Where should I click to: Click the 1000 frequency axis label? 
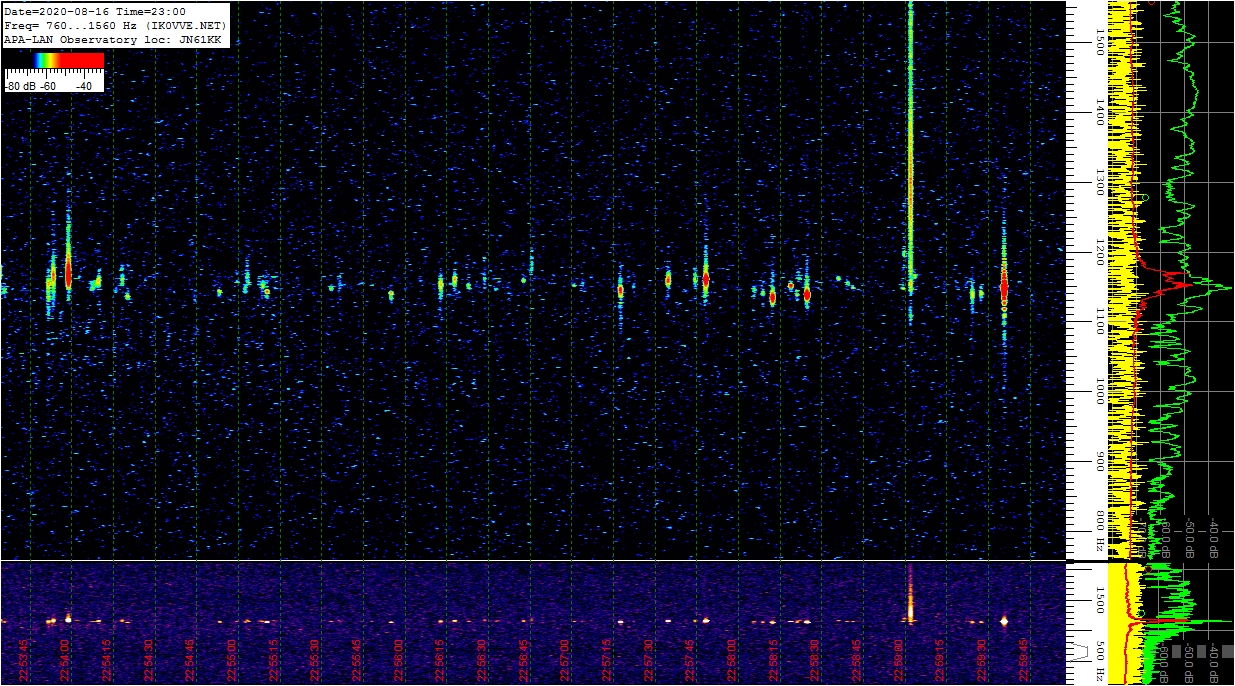pyautogui.click(x=1099, y=392)
